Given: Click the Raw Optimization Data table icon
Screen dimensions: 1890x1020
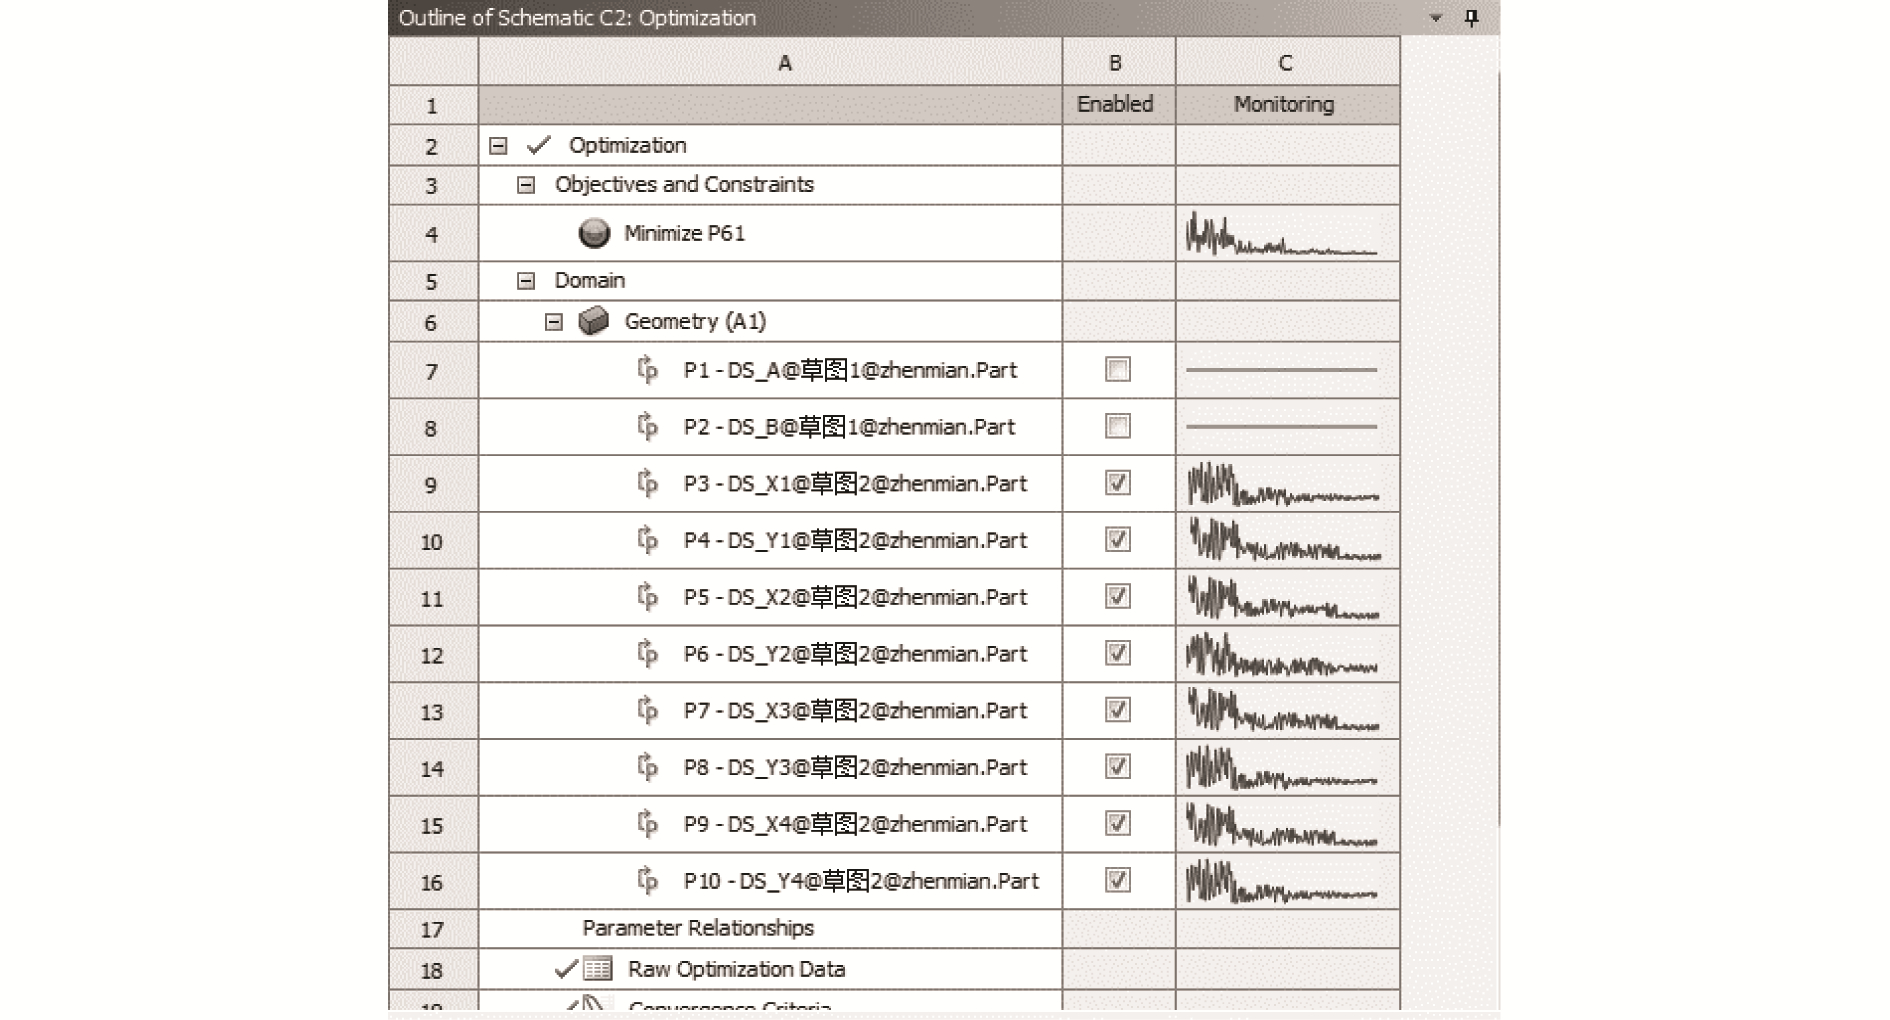Looking at the screenshot, I should pyautogui.click(x=598, y=969).
